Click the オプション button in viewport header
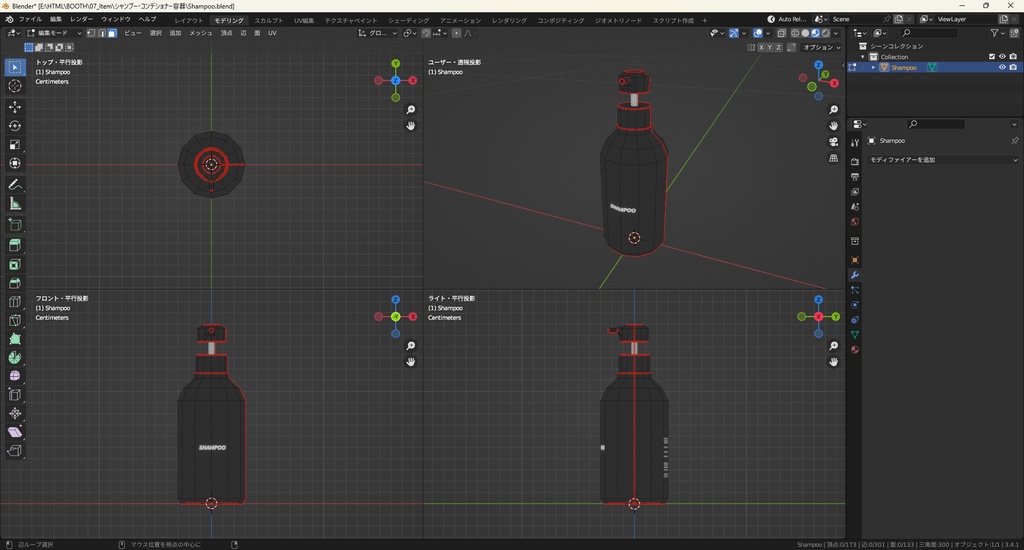The image size is (1024, 550). [x=820, y=47]
